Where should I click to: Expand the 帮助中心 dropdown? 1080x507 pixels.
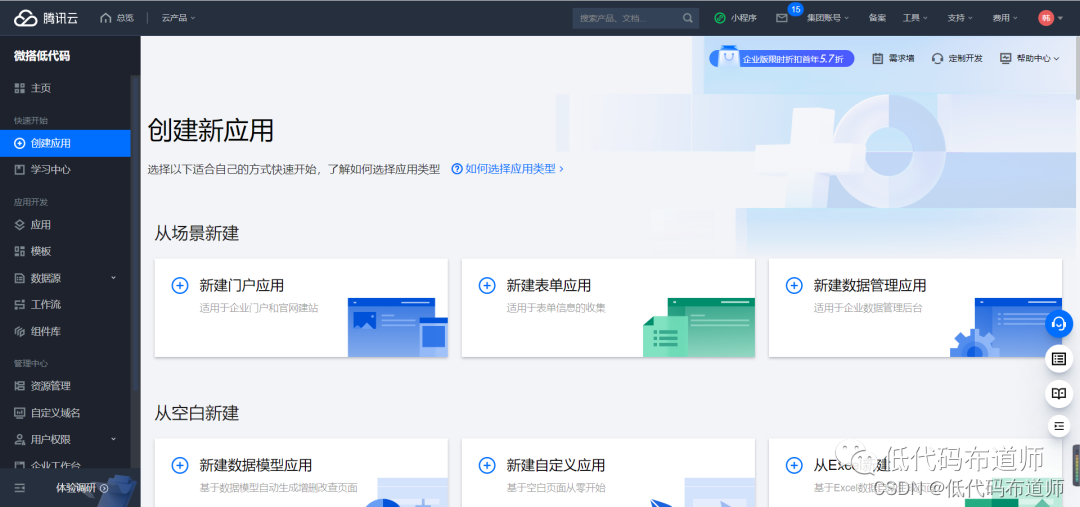tap(1029, 59)
